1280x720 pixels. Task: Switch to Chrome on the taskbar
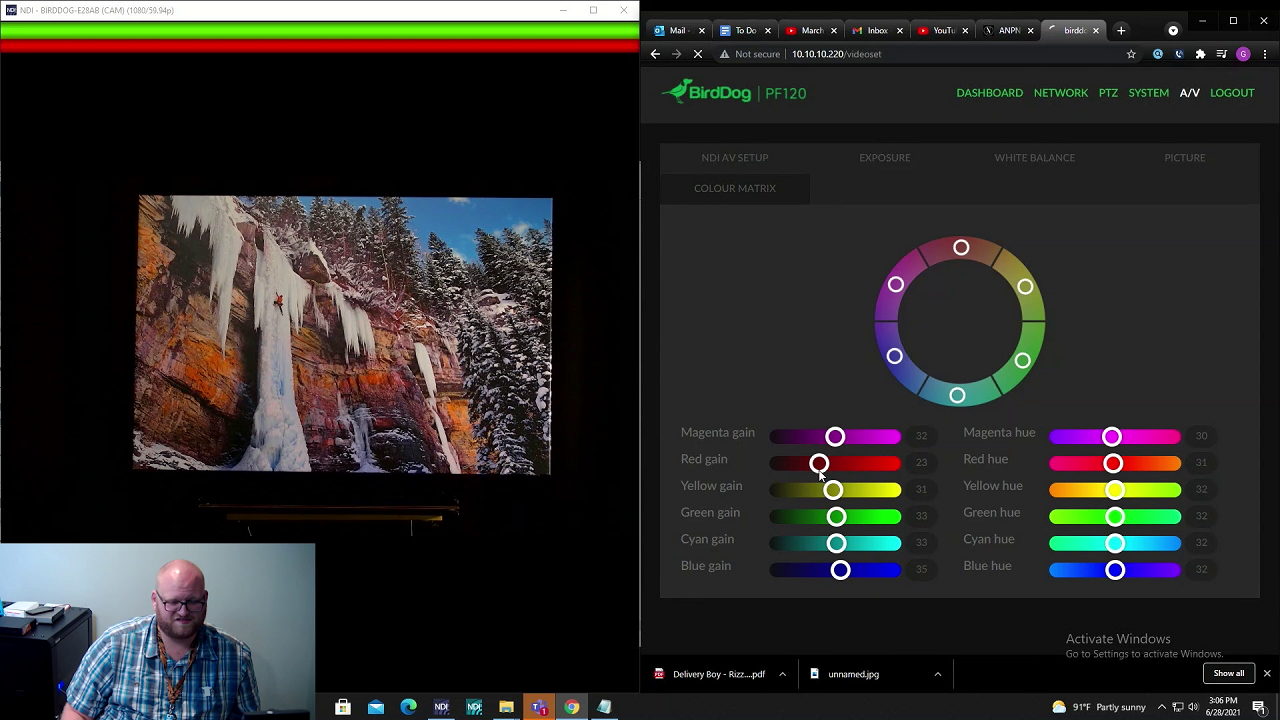(x=571, y=707)
